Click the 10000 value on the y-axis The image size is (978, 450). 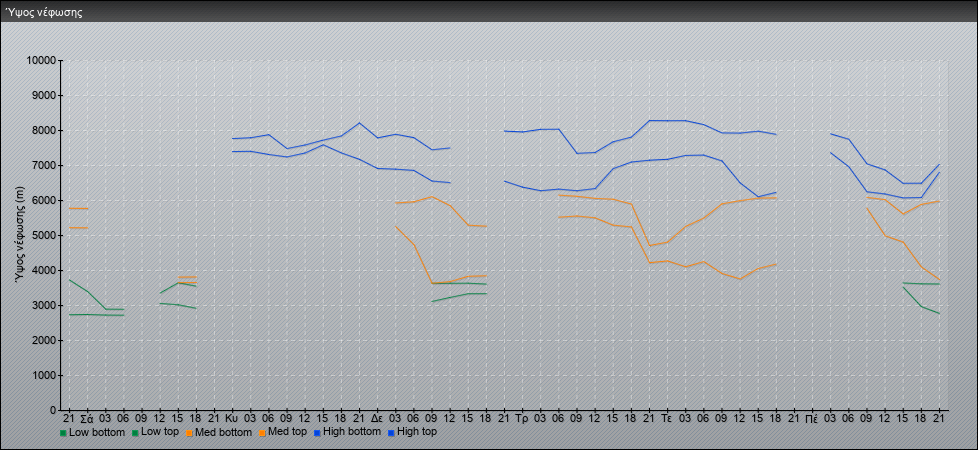tap(41, 61)
